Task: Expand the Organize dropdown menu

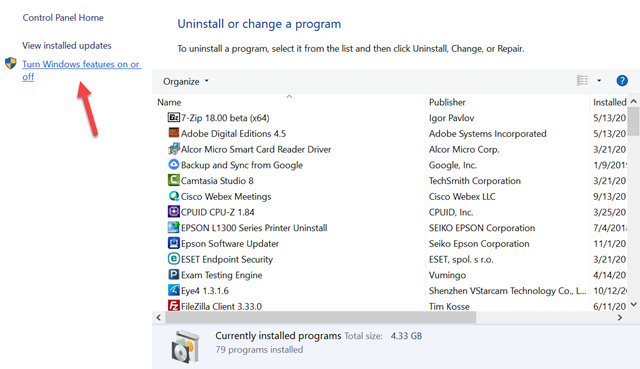Action: click(x=186, y=81)
